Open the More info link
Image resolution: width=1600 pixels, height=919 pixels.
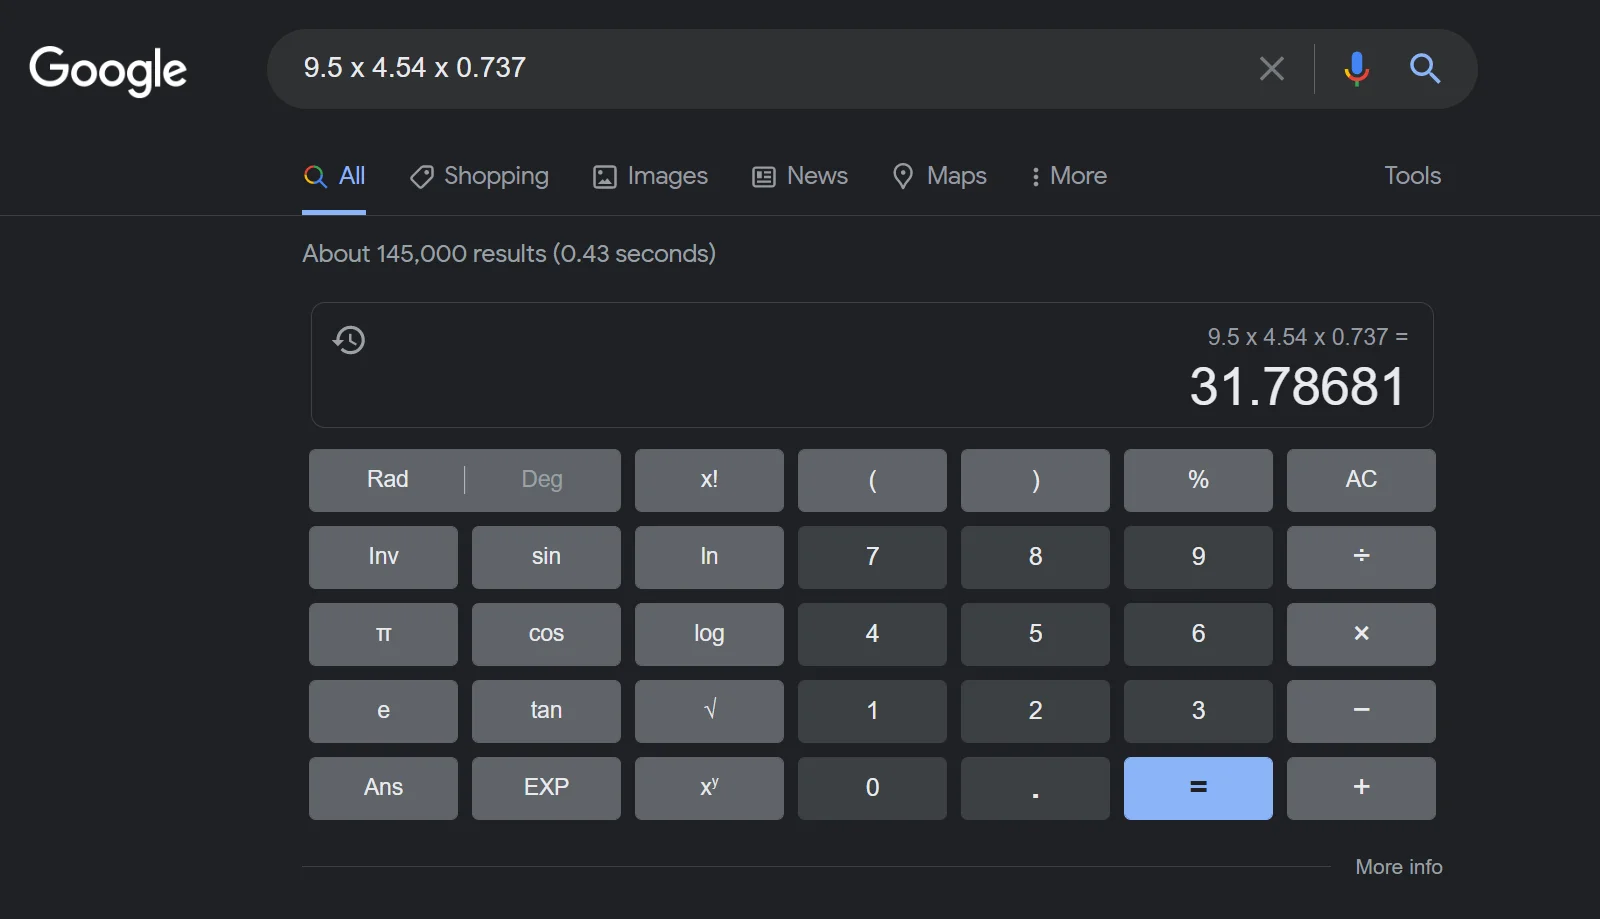1399,867
